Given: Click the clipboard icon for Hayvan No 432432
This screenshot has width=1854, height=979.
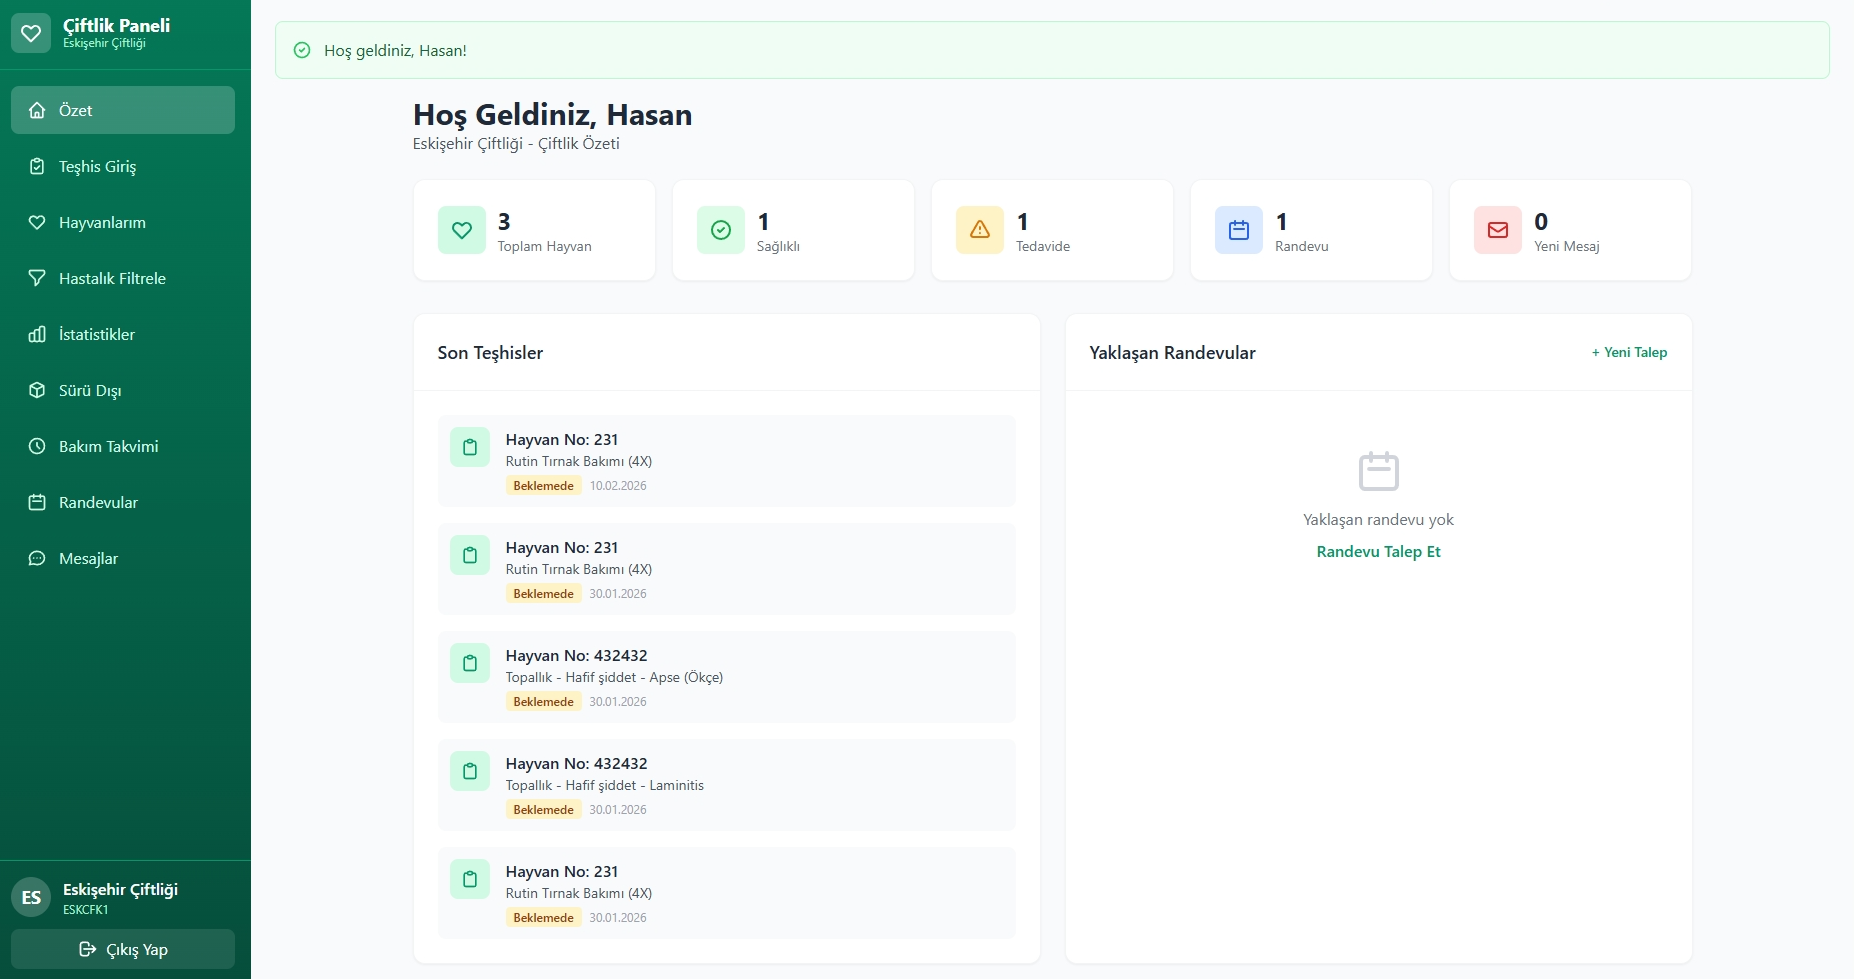Looking at the screenshot, I should tap(470, 663).
